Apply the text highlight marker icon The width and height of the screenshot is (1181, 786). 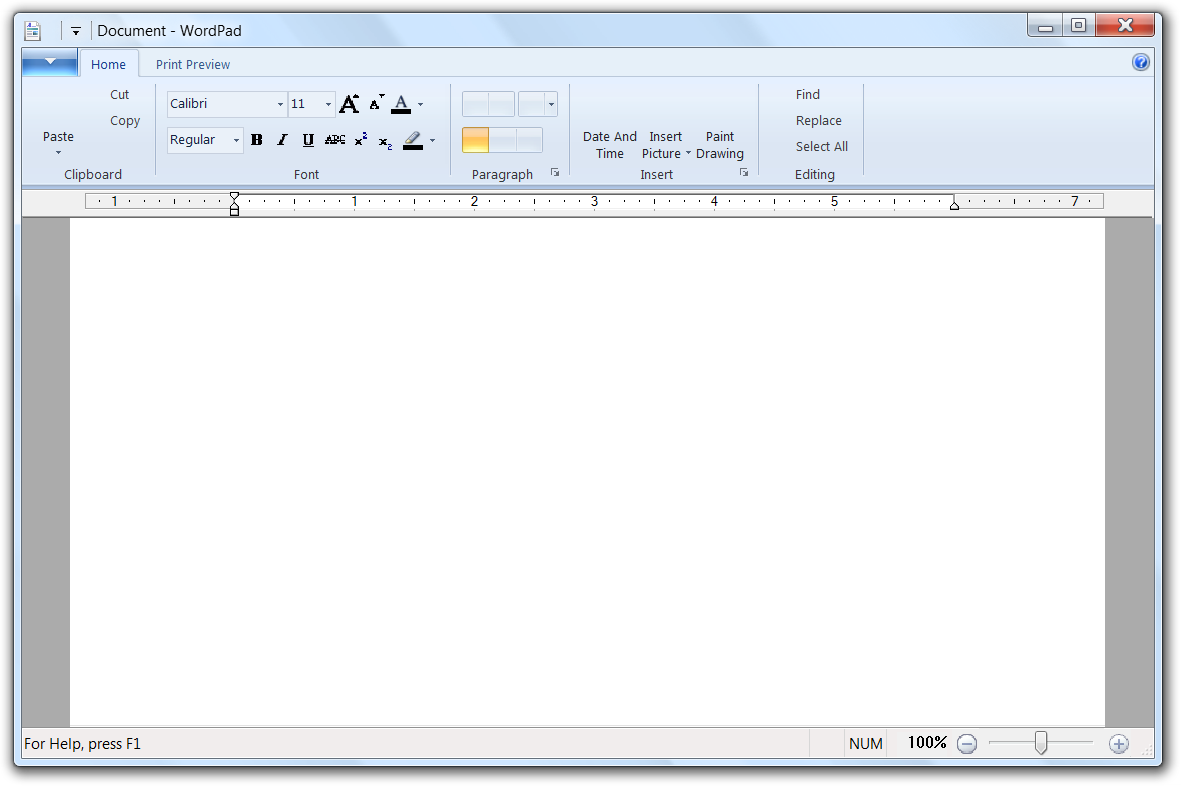413,140
